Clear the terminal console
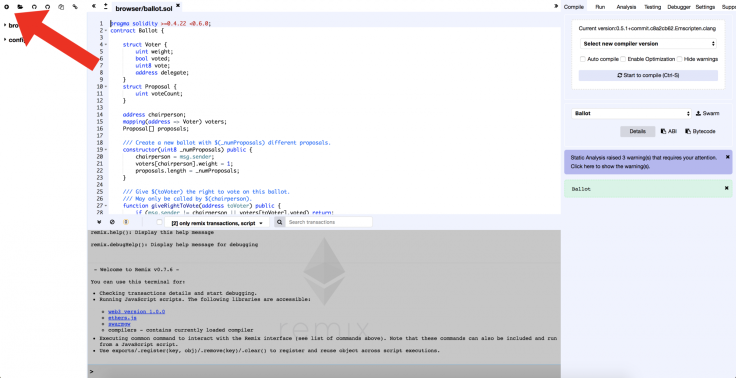 (x=112, y=222)
